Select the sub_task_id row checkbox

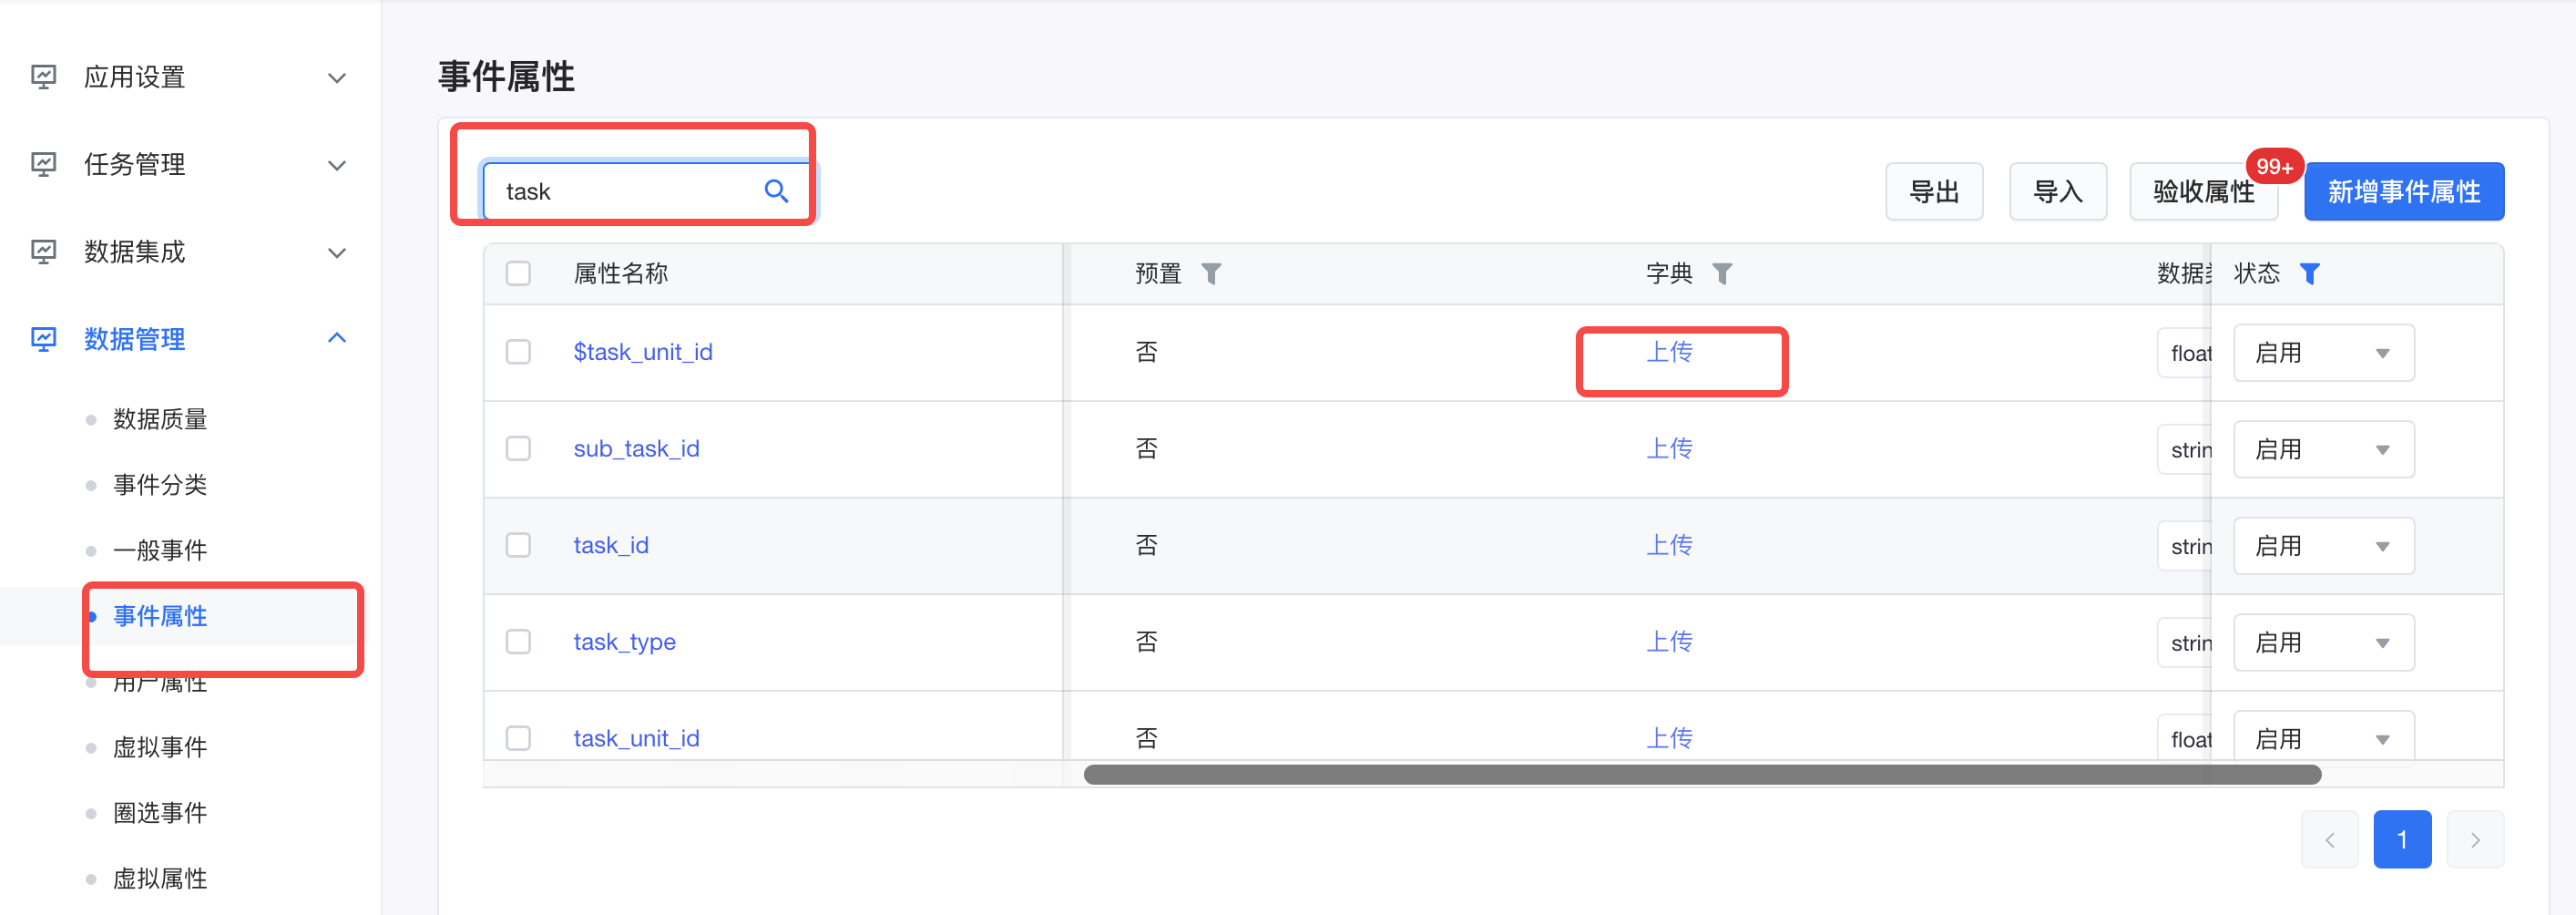click(x=518, y=449)
